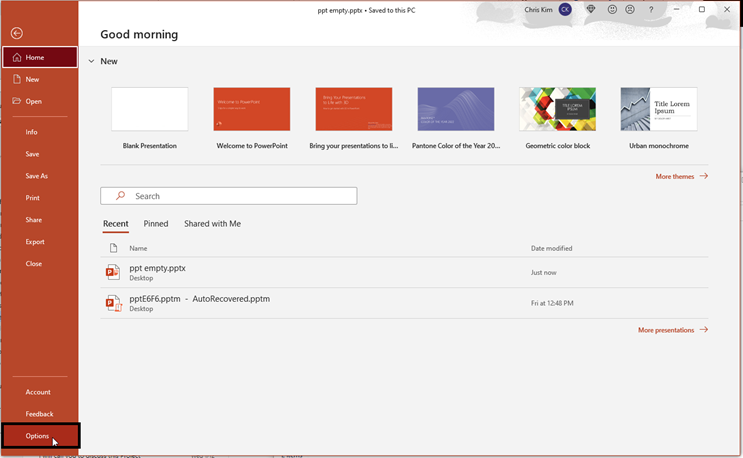Open pptE6F6.pptm AutoRecovered file
Viewport: 743px width, 458px height.
click(404, 303)
